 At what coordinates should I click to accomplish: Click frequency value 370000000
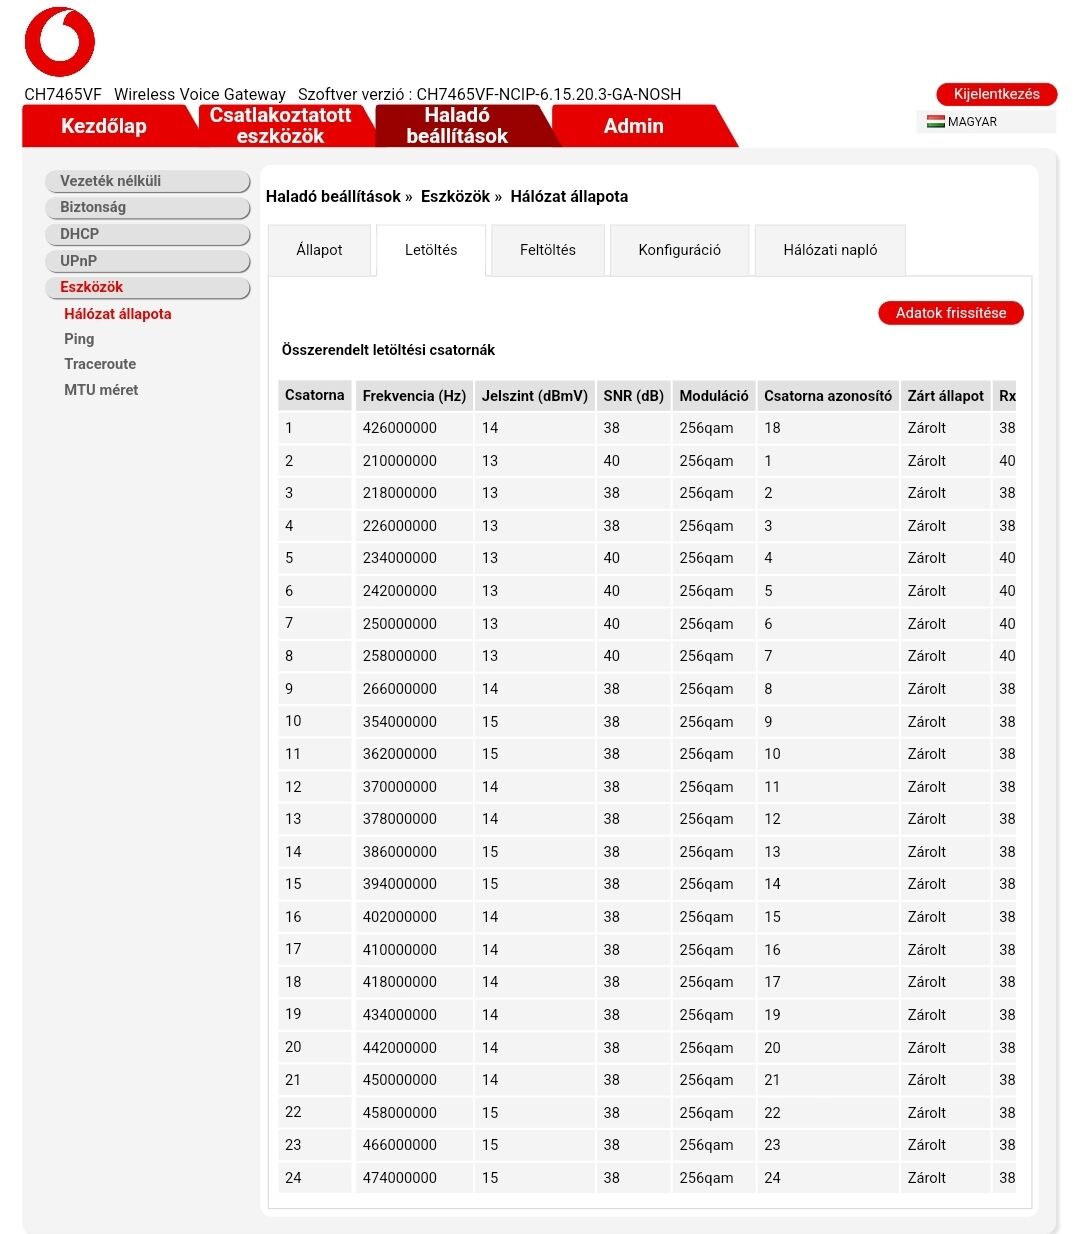[400, 787]
